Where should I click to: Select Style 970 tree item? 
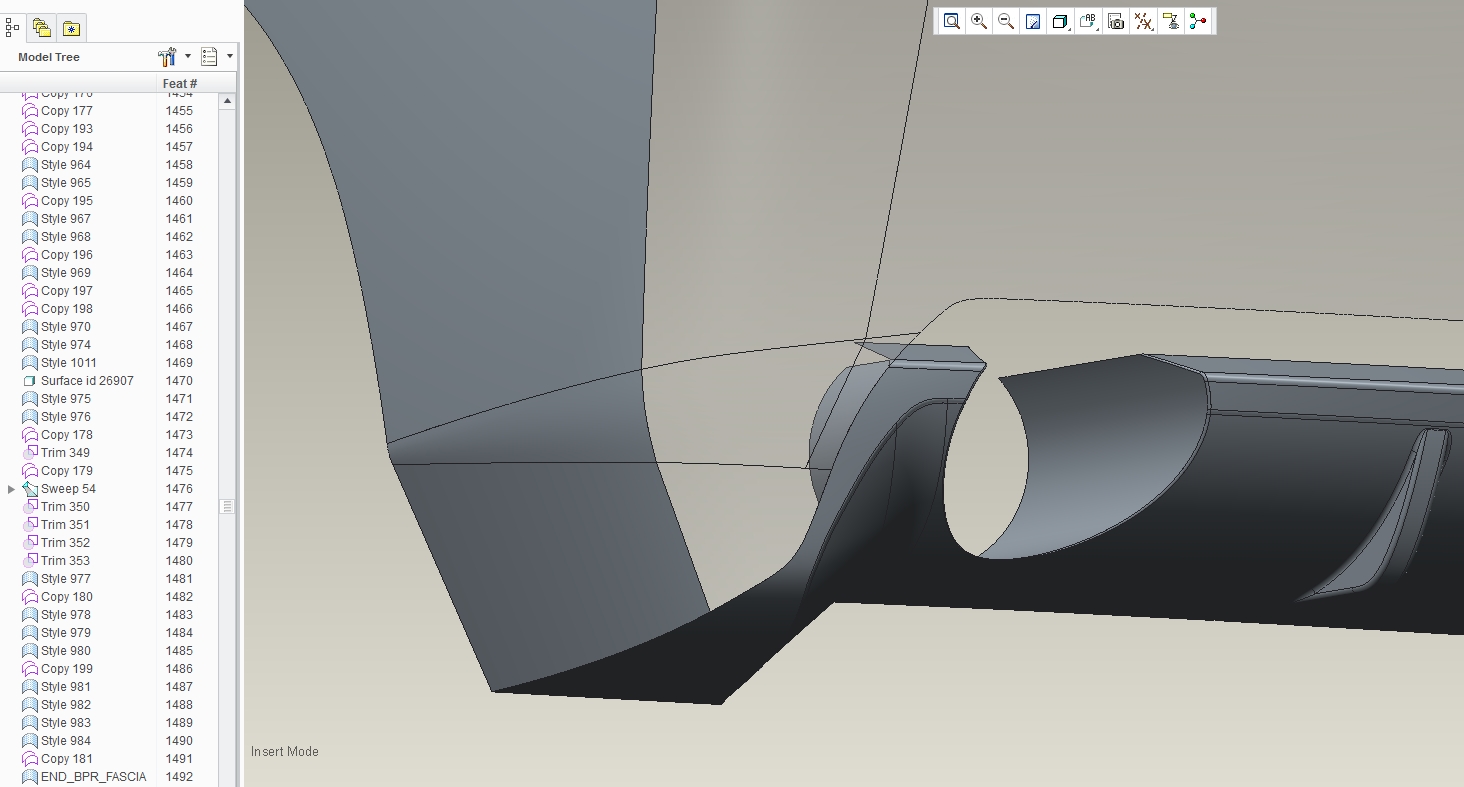(66, 327)
